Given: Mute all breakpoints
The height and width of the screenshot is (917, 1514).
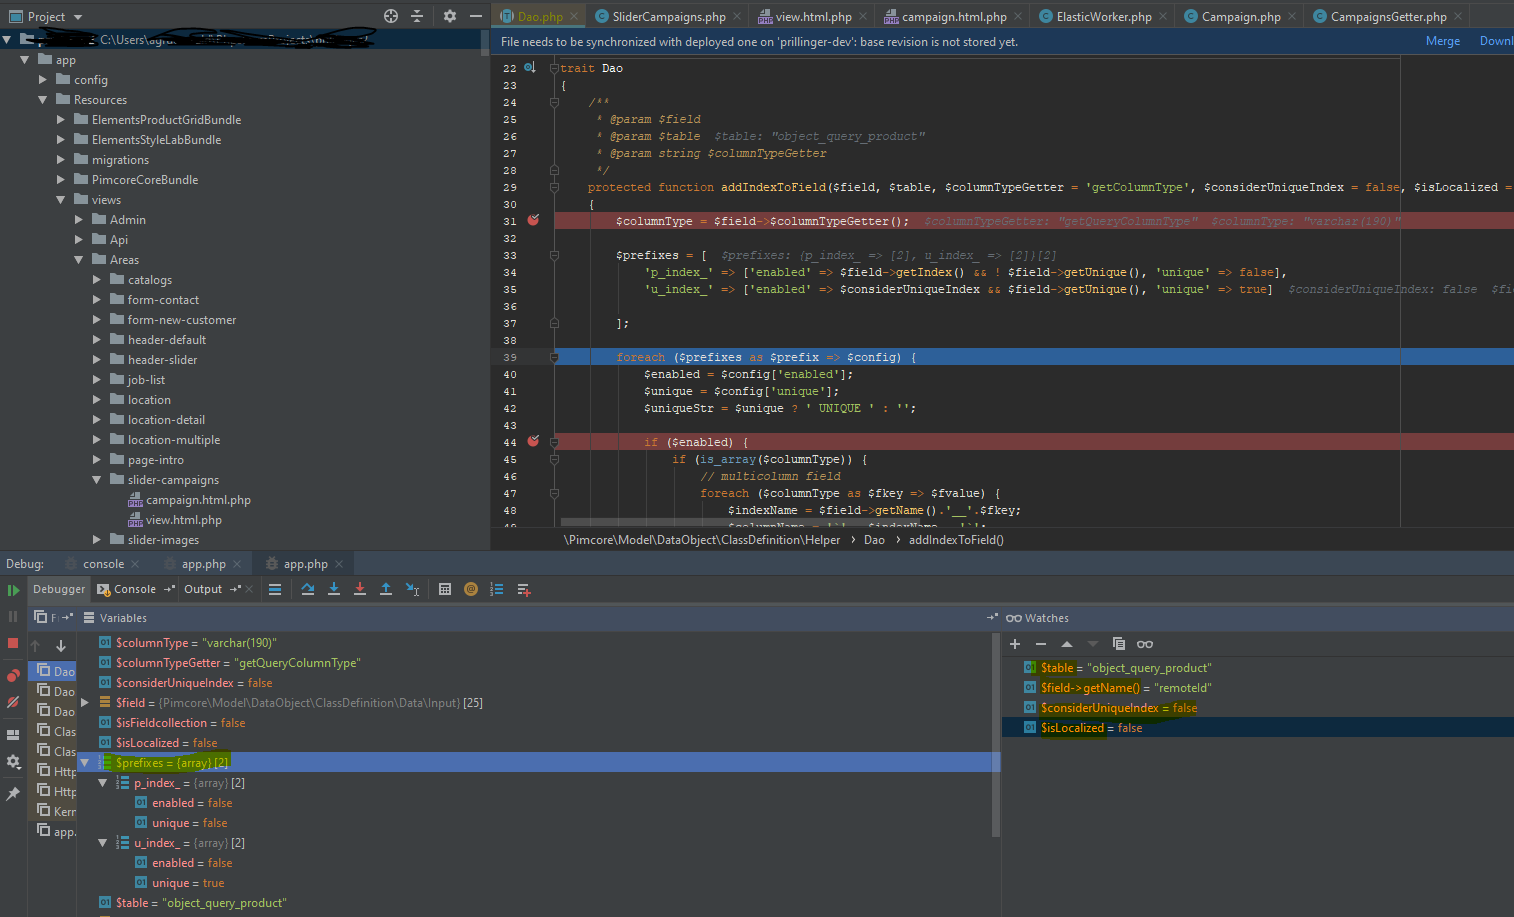Looking at the screenshot, I should point(13,704).
